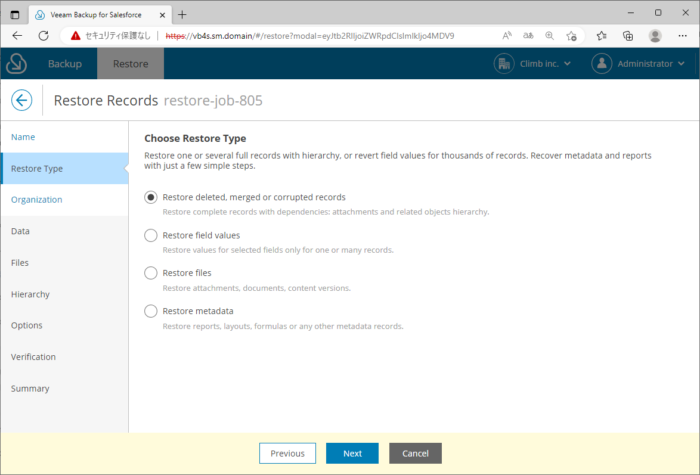Open a new browser tab
Screen dimensions: 700x475
pos(182,14)
